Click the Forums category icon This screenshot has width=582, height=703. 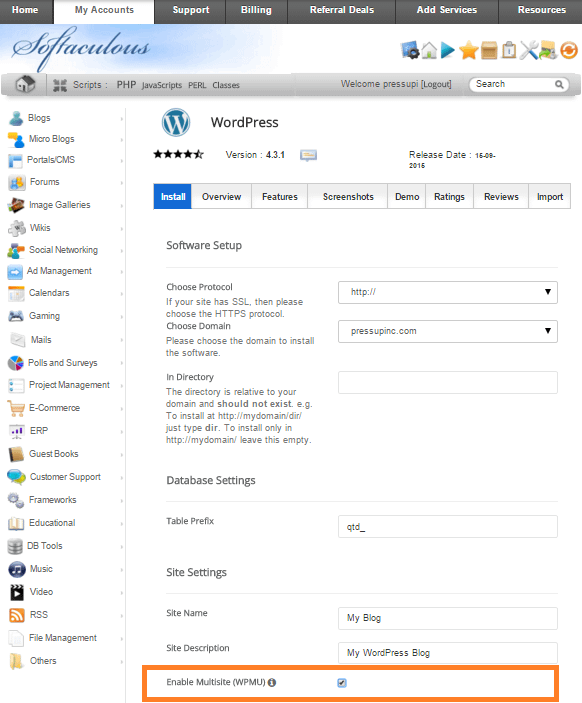[16, 182]
